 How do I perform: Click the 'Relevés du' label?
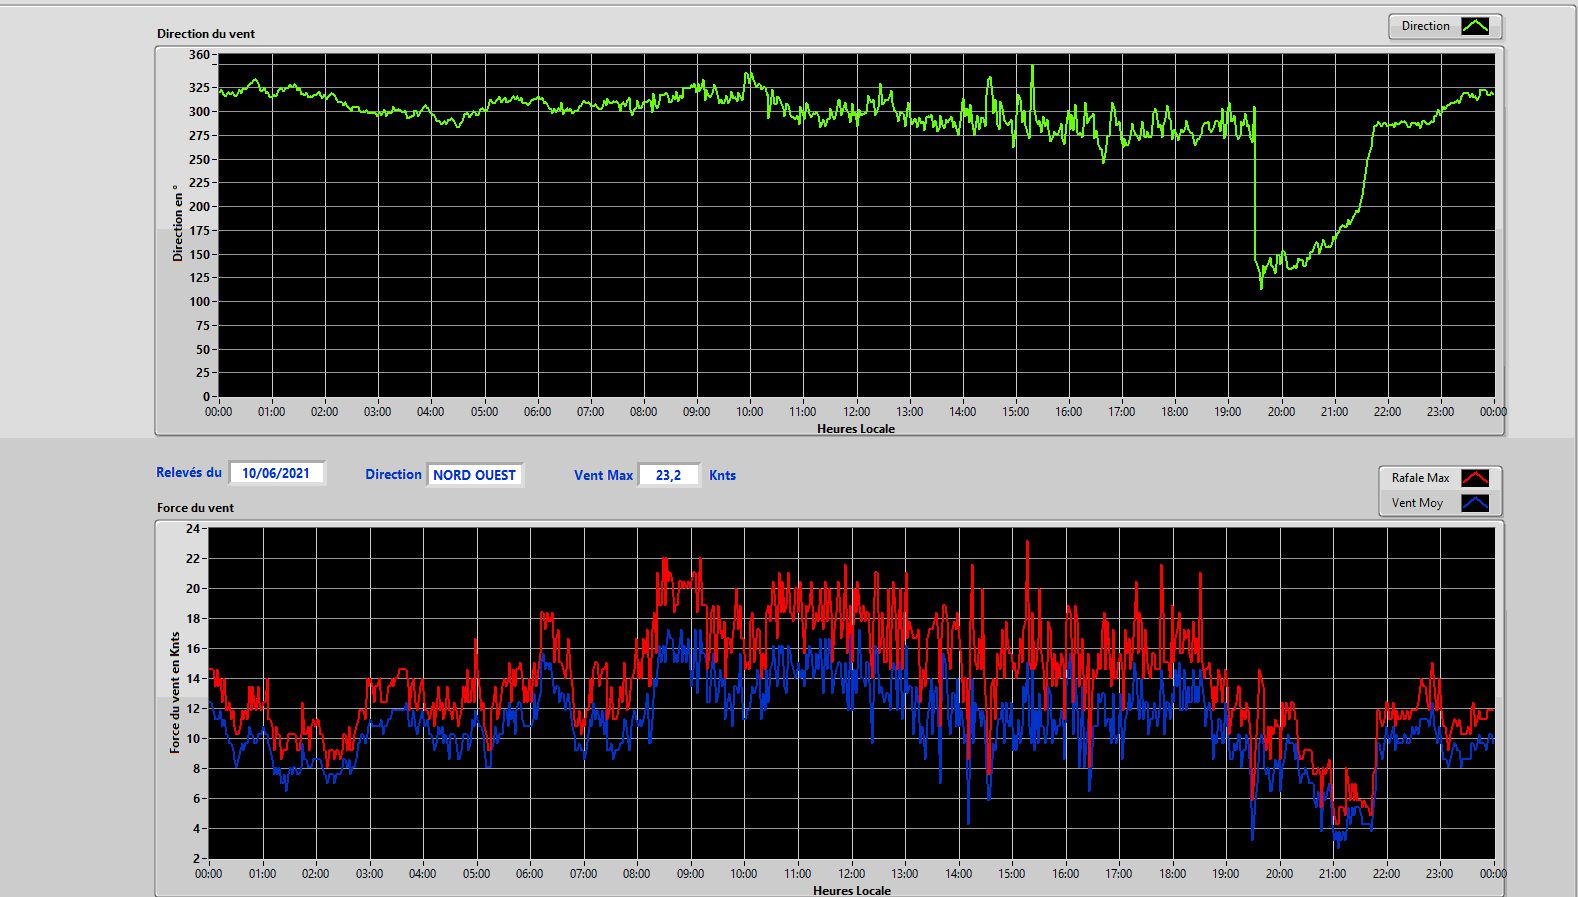tap(189, 472)
